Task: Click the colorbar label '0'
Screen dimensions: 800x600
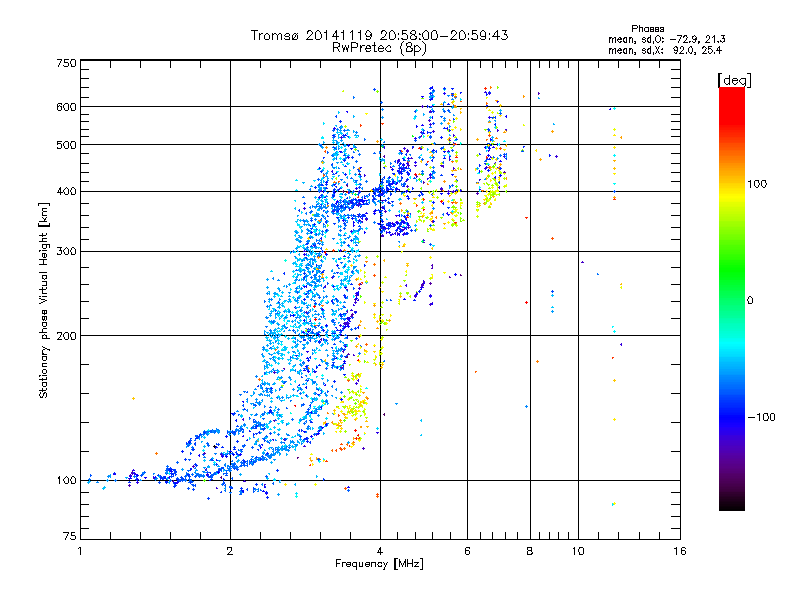Action: pos(750,301)
